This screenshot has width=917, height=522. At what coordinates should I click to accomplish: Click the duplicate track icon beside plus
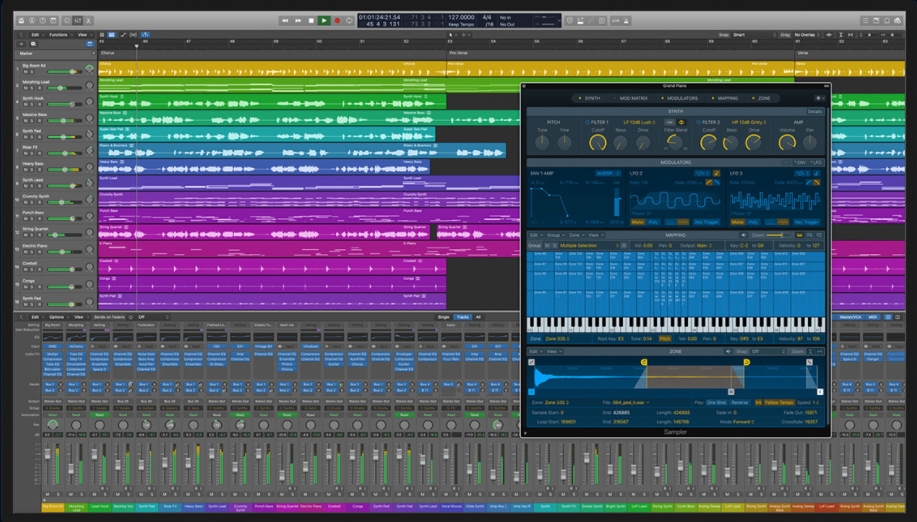tap(33, 44)
